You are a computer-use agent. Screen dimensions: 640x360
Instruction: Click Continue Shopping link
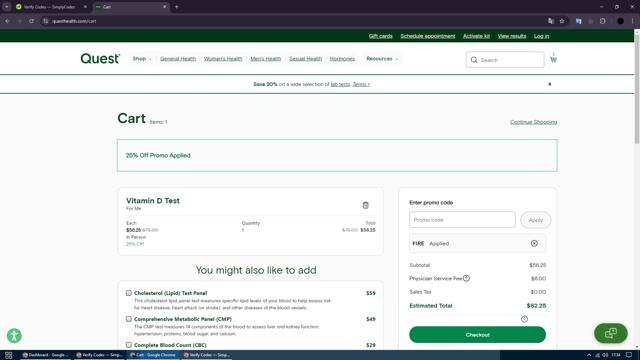tap(533, 122)
